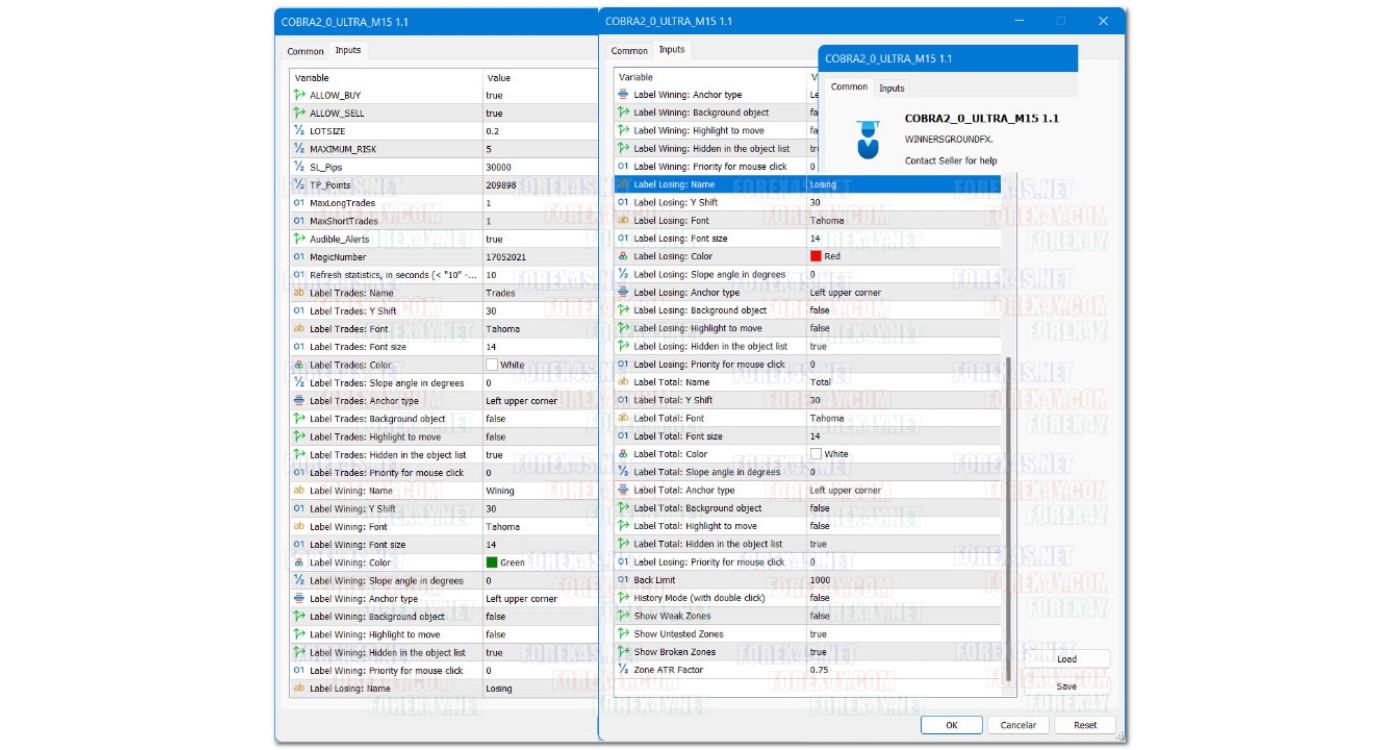1400x750 pixels.
Task: Click the Red swatch for Label Losing: Color
Action: pos(816,257)
